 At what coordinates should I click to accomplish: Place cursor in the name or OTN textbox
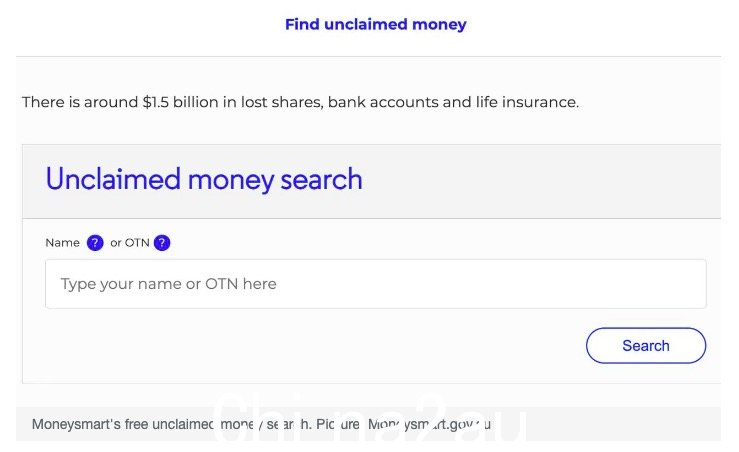[376, 284]
